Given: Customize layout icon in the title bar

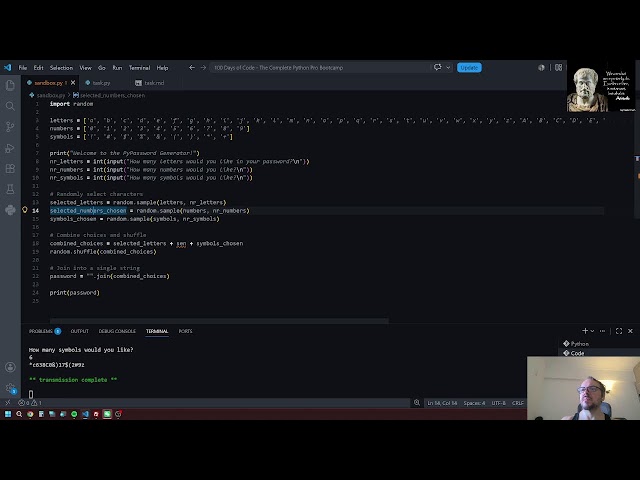Looking at the screenshot, I should click(558, 67).
